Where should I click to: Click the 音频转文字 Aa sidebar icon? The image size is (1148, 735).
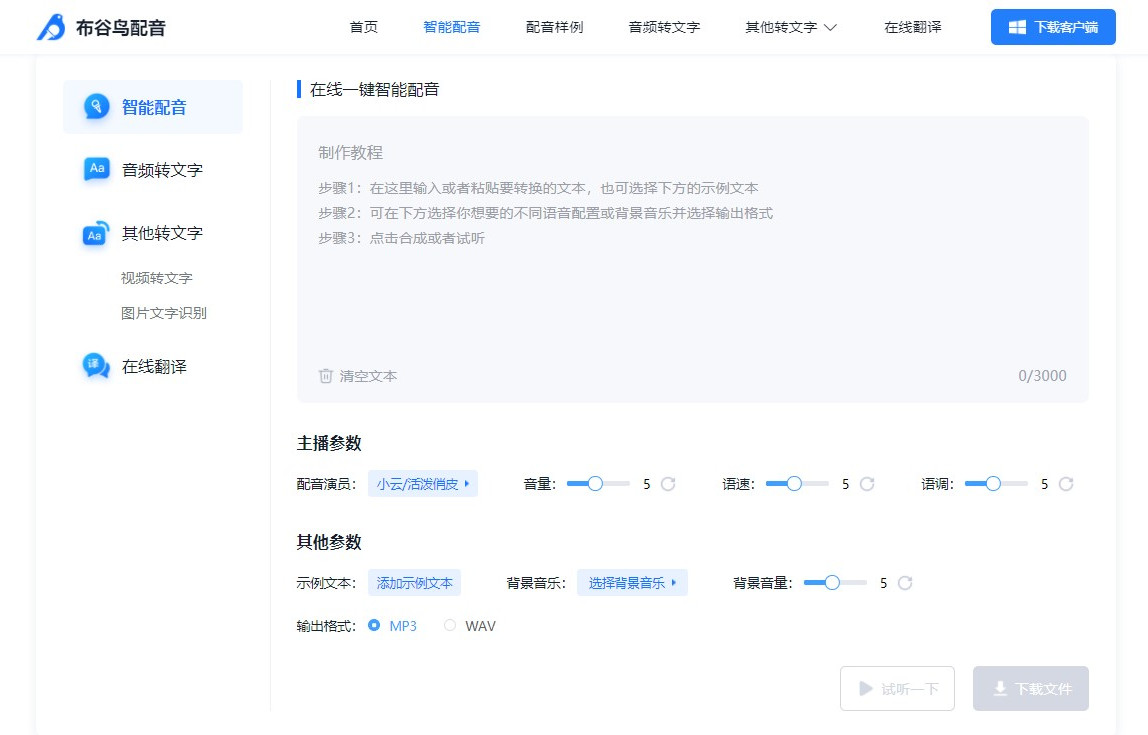[97, 169]
